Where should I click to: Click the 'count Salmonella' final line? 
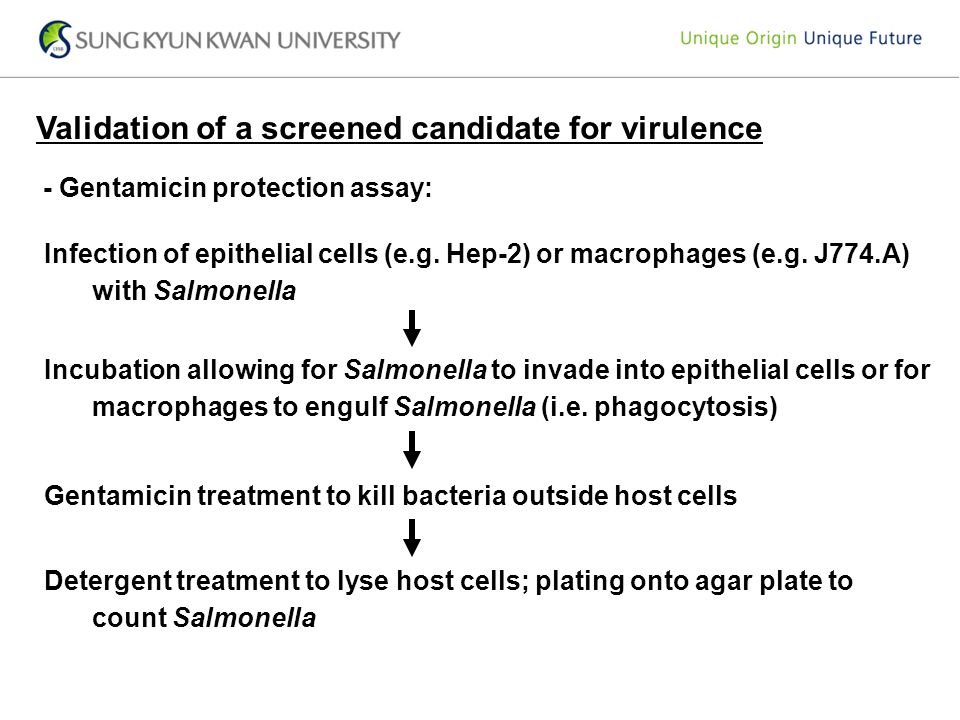[x=204, y=618]
